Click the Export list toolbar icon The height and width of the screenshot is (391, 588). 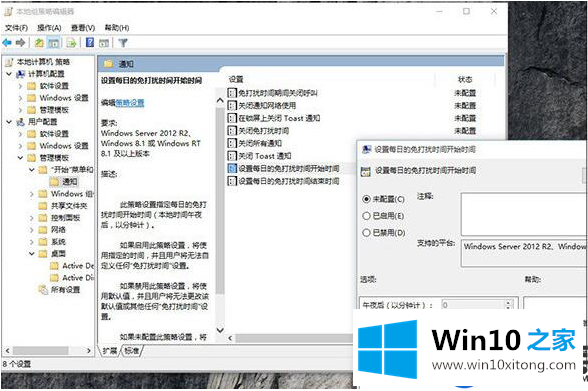pyautogui.click(x=71, y=43)
